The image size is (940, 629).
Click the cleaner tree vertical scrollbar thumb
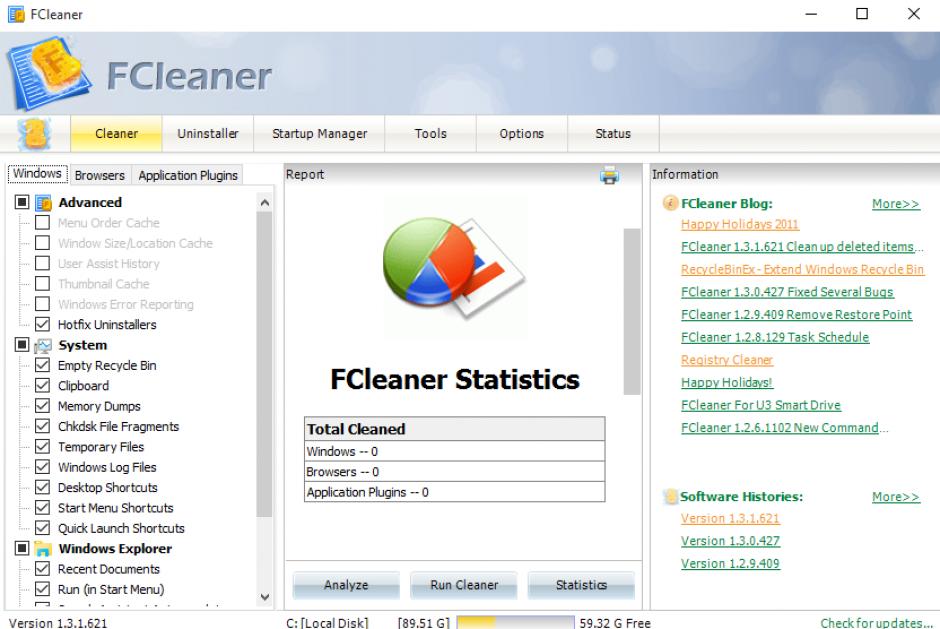point(264,364)
